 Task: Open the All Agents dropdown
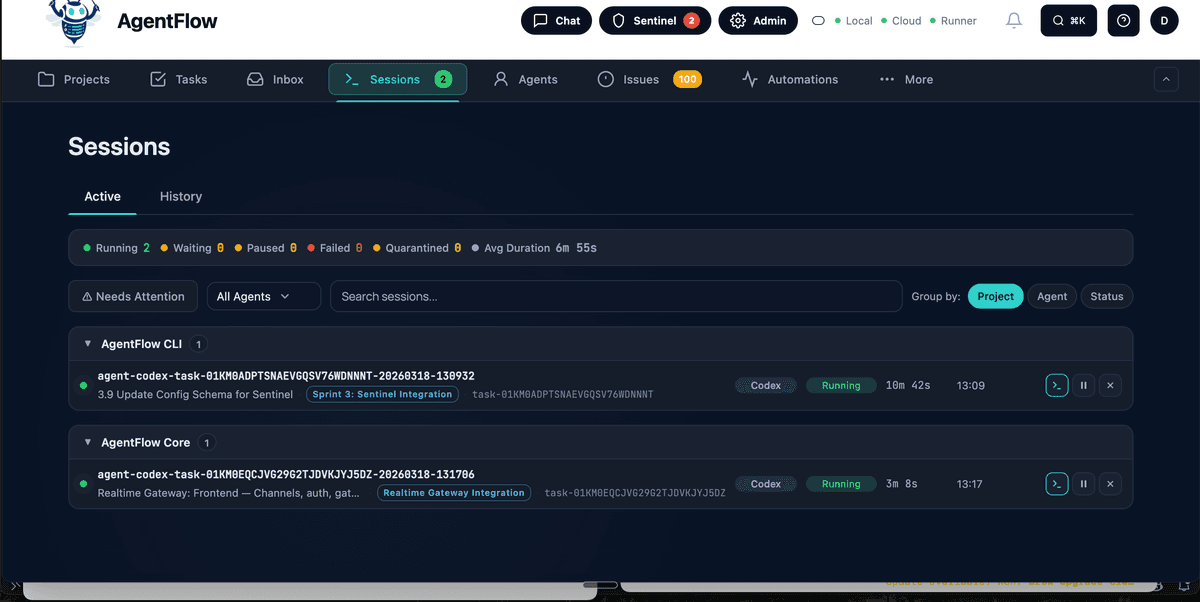(x=263, y=297)
